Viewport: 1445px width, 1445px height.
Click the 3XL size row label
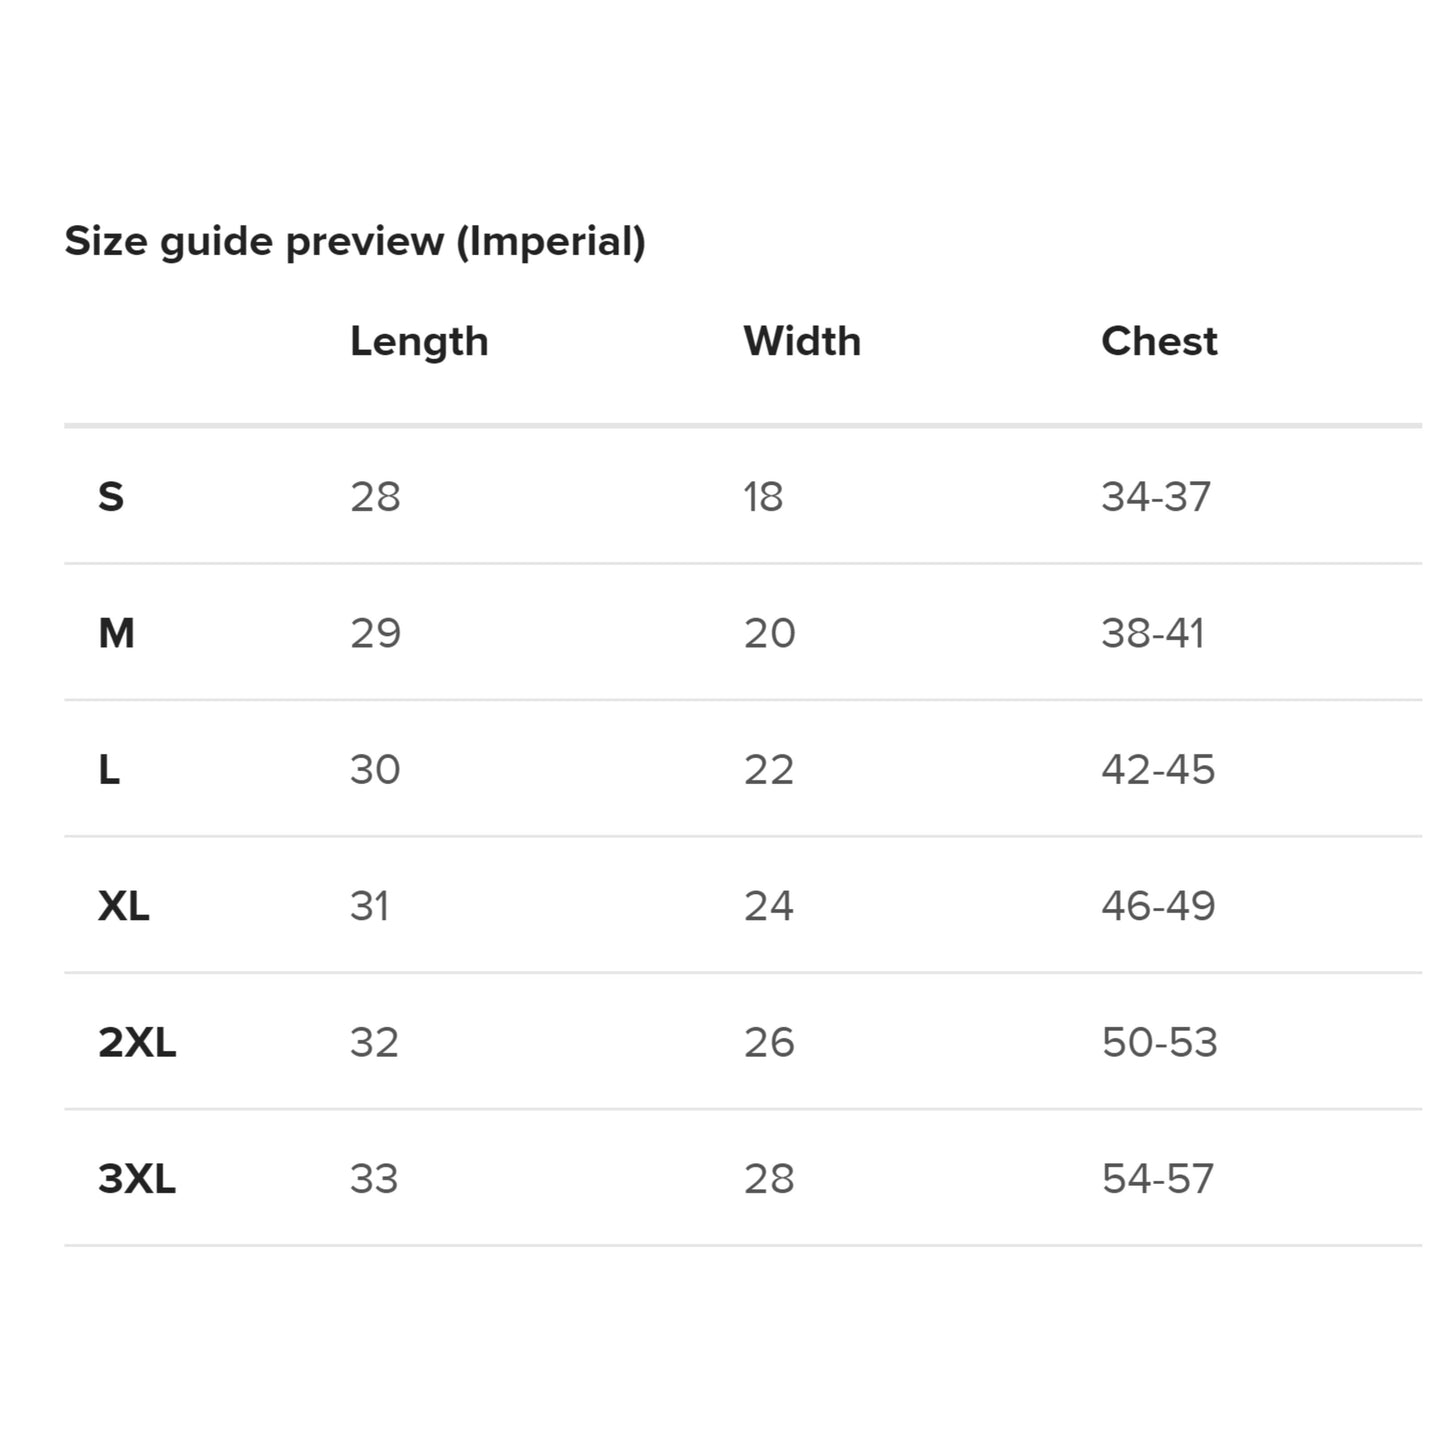pyautogui.click(x=137, y=1179)
